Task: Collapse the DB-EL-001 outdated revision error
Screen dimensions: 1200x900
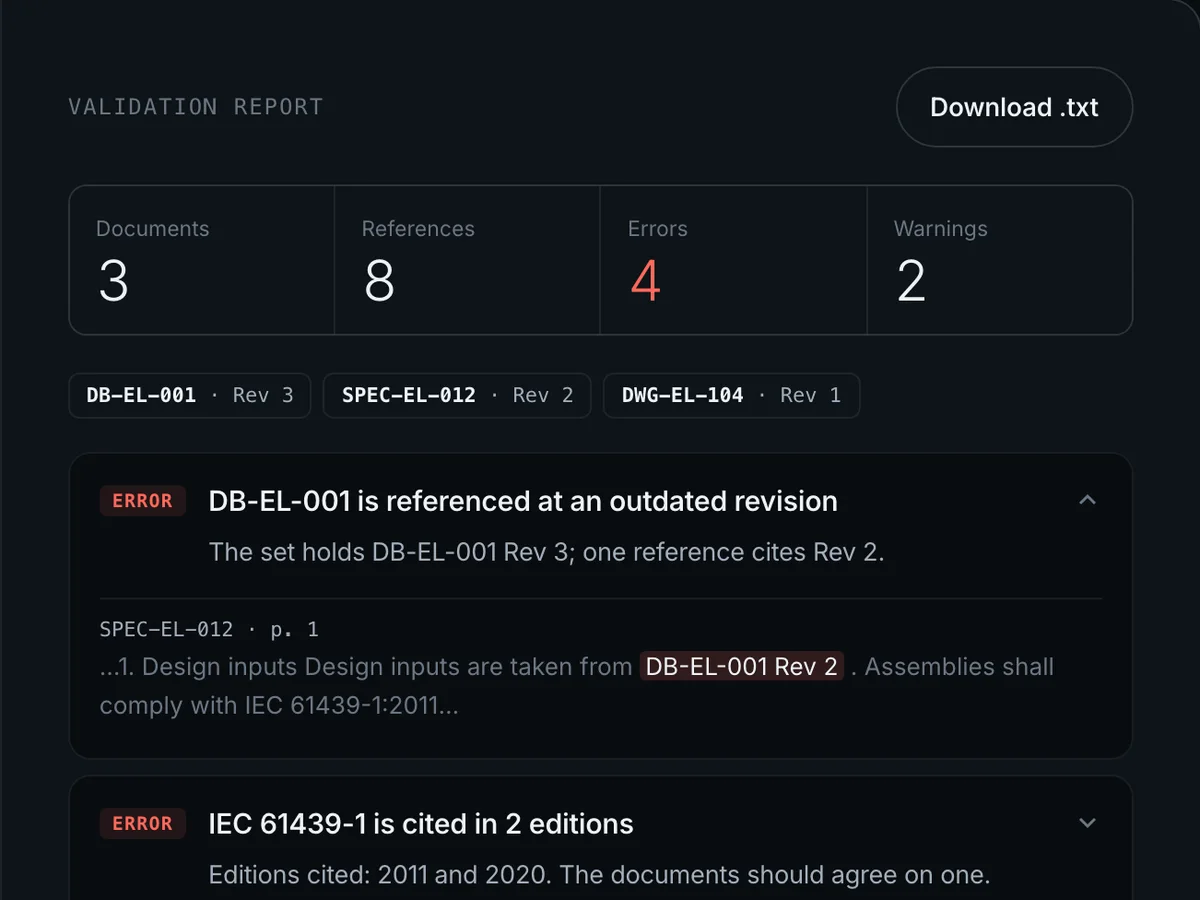Action: coord(1088,500)
